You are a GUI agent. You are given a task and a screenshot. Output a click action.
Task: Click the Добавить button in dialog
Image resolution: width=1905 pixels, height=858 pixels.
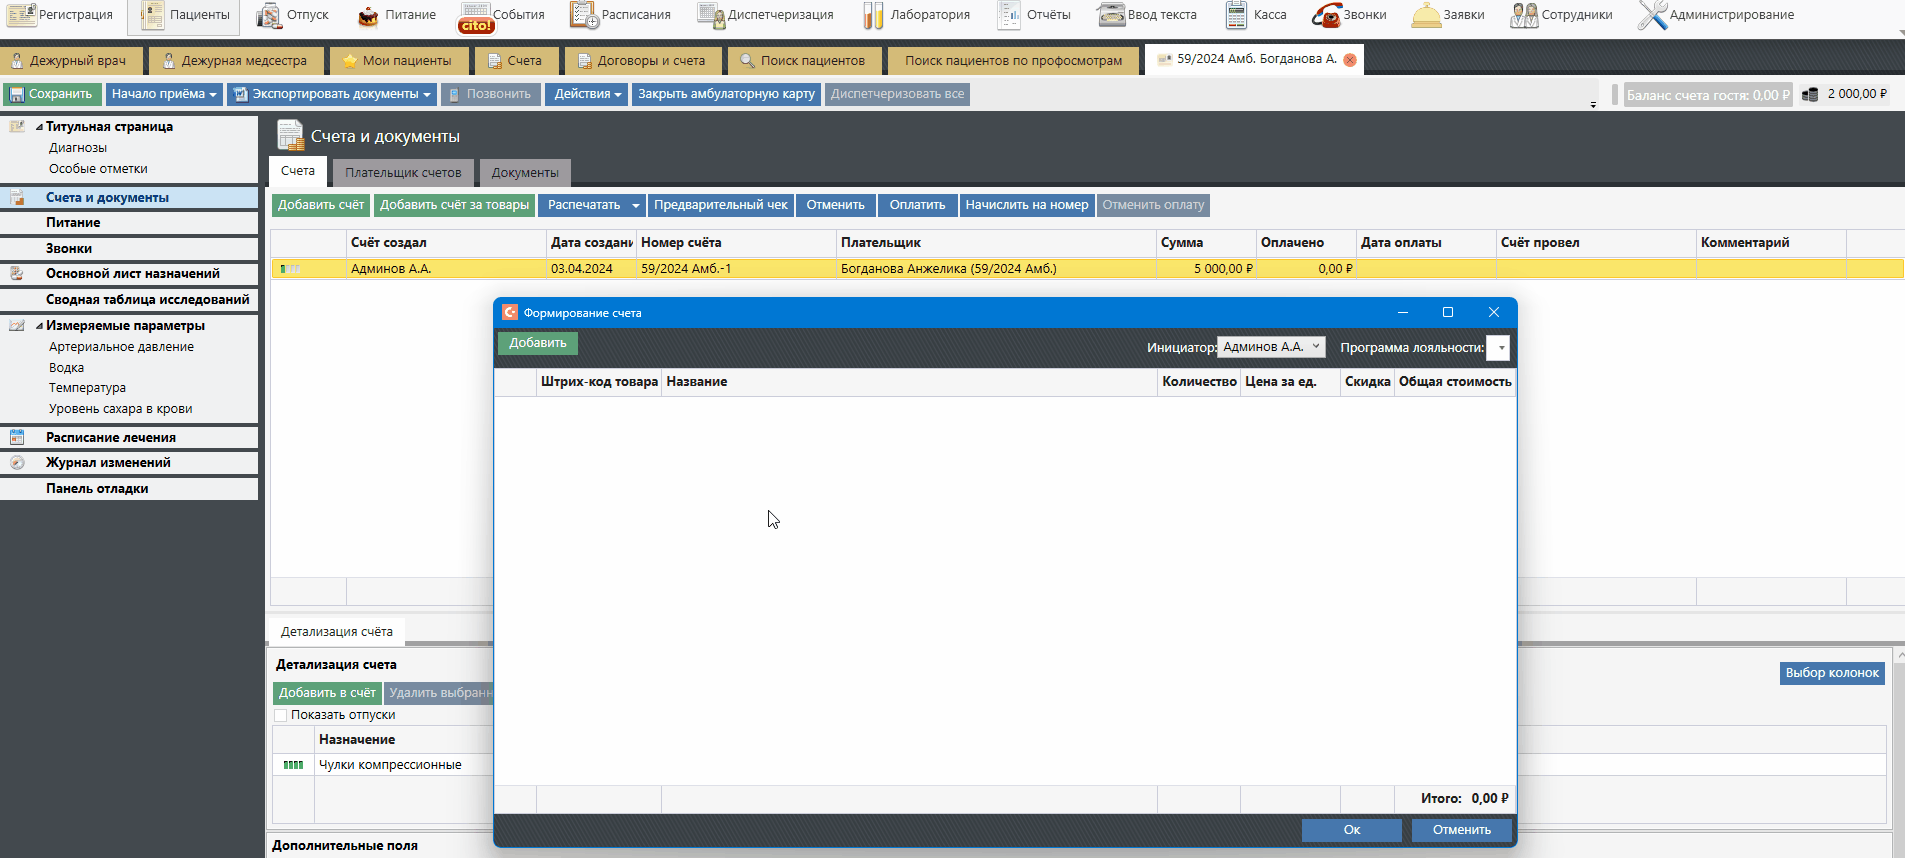click(537, 343)
